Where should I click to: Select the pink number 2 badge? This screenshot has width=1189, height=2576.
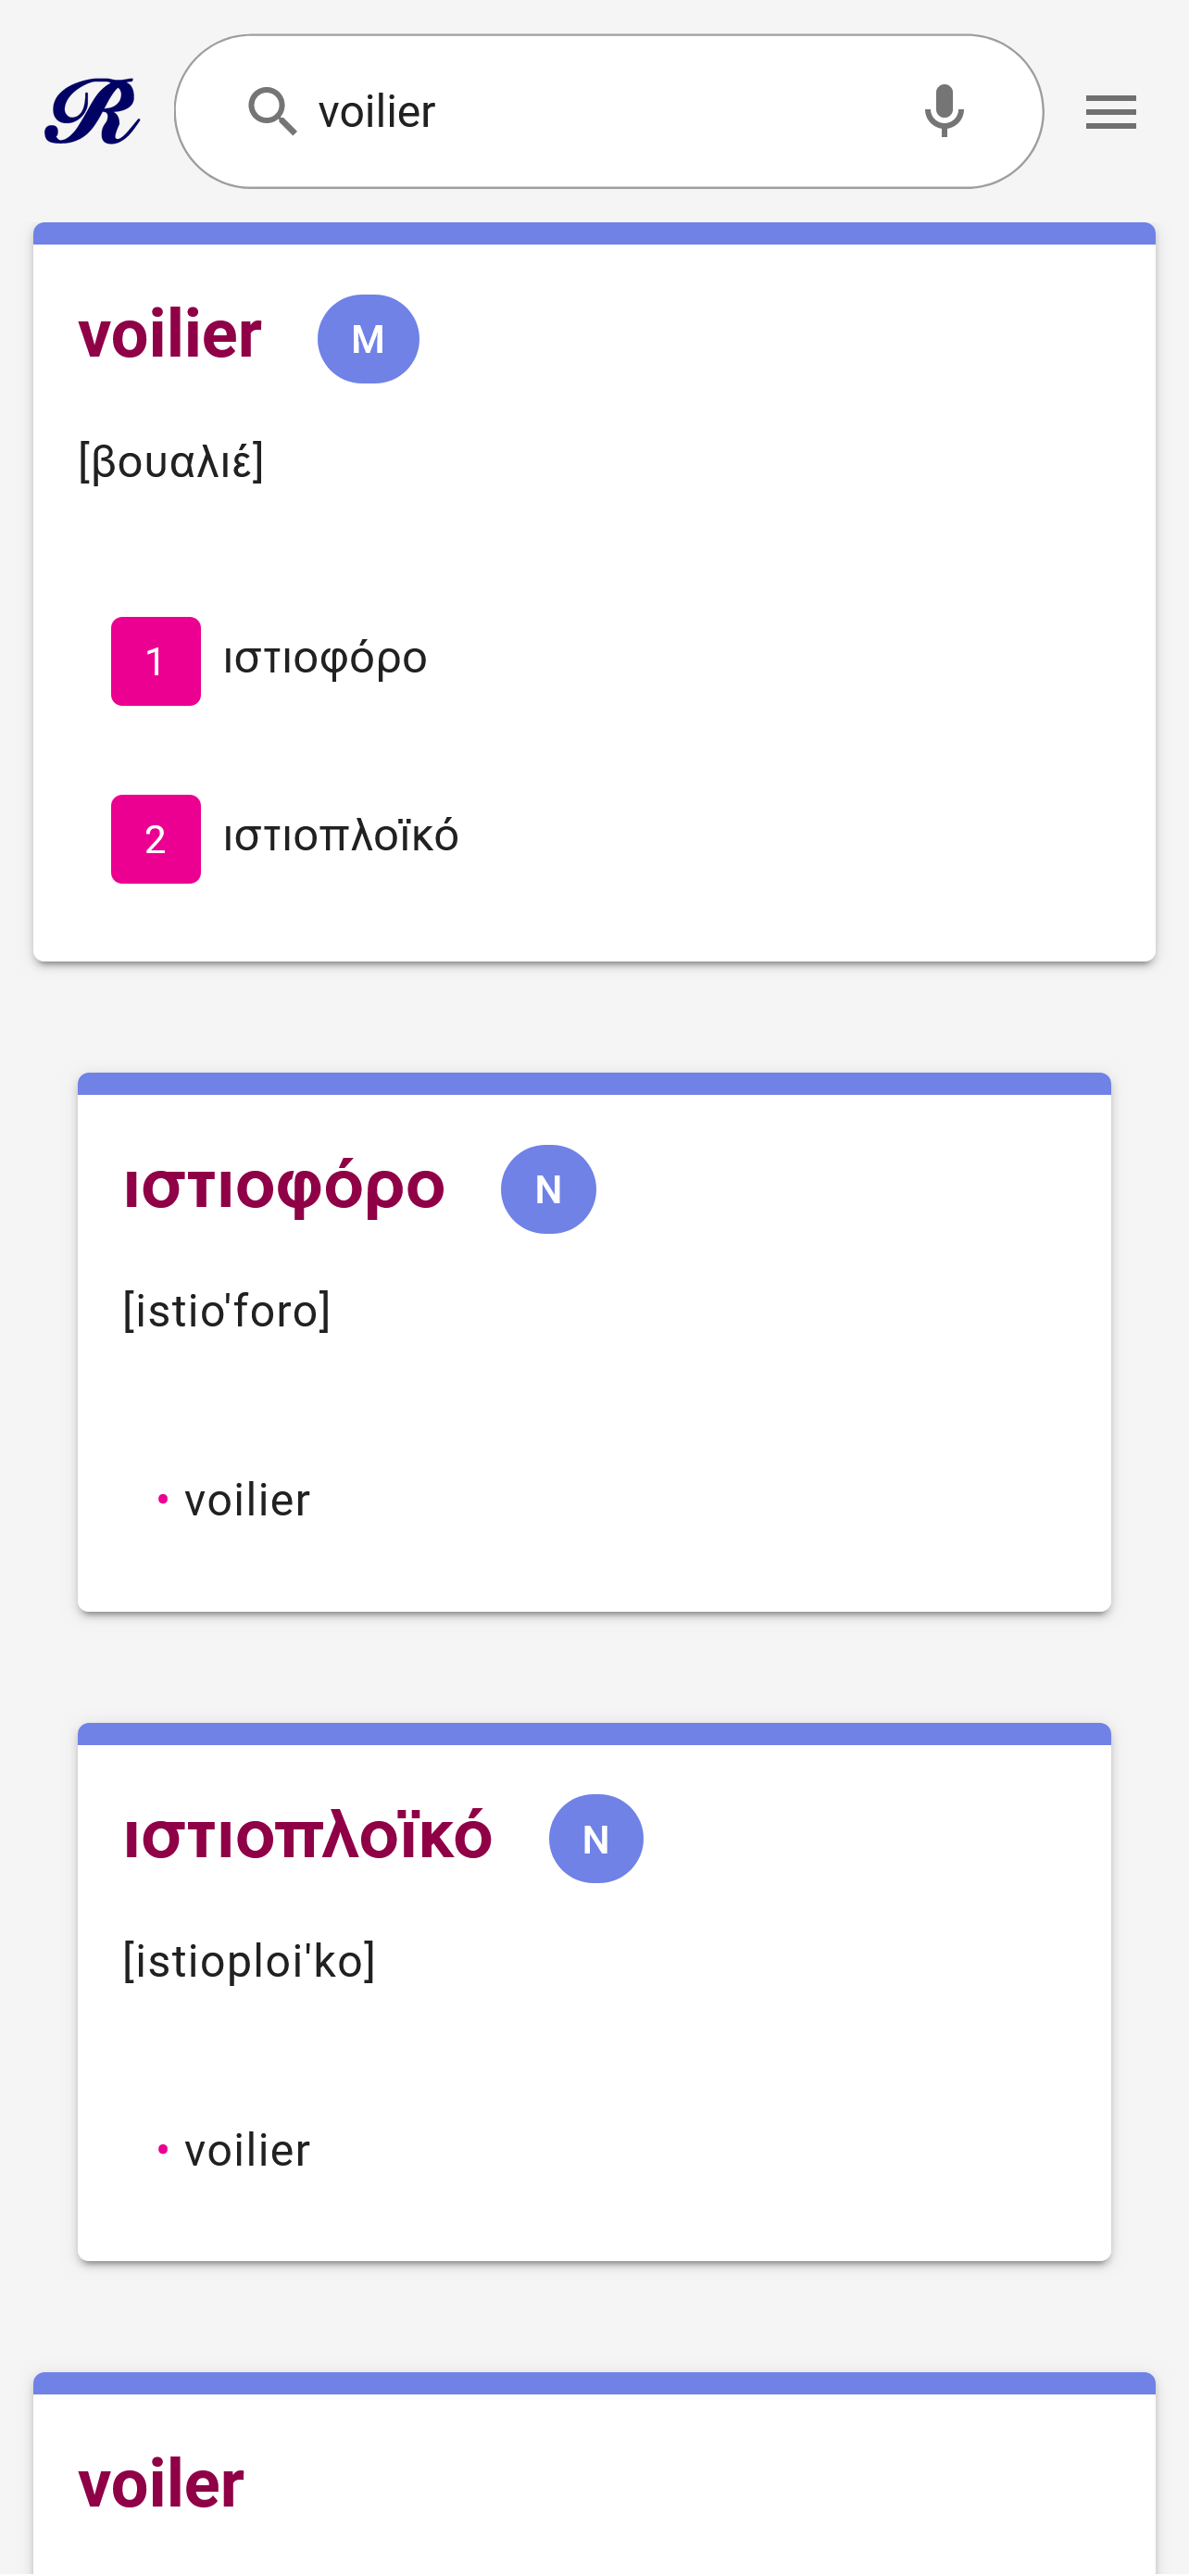click(x=155, y=839)
